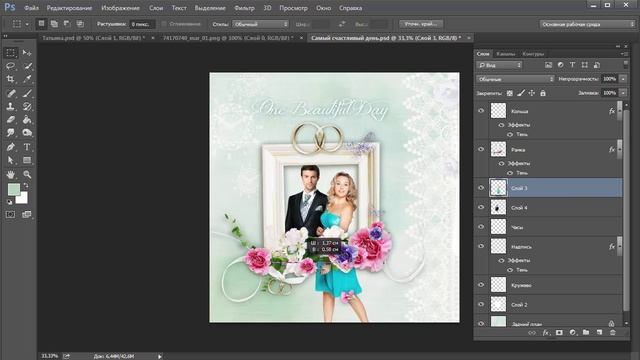Open the fill slider dropdown arrow
The image size is (640, 360).
[623, 93]
